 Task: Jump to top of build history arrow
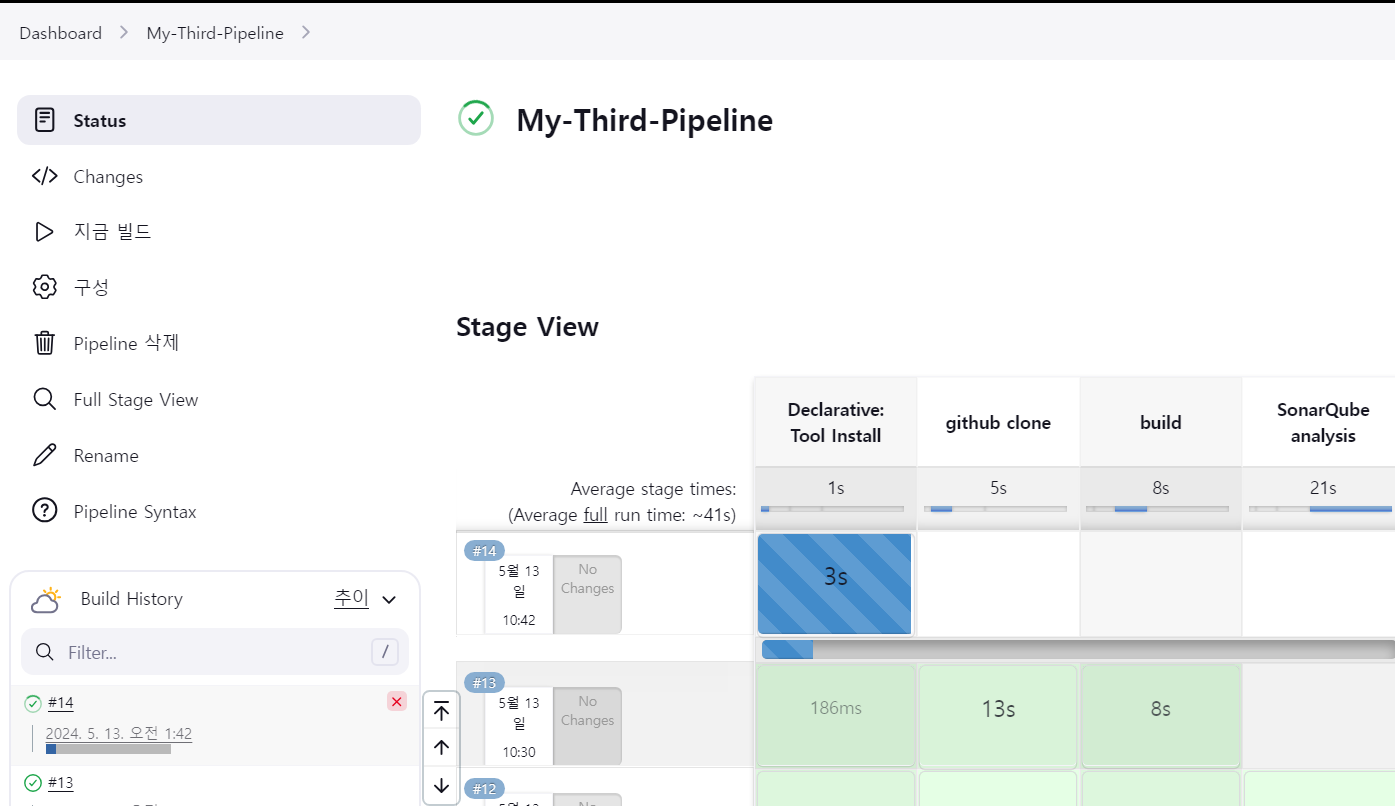click(x=441, y=712)
